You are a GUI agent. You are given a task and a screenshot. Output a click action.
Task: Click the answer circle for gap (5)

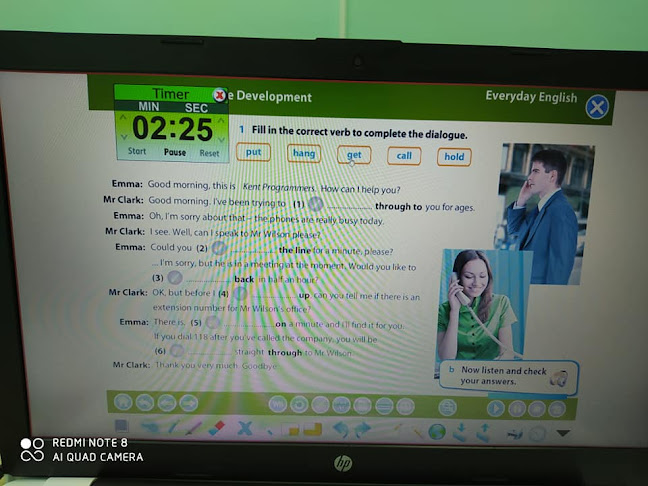coord(213,322)
